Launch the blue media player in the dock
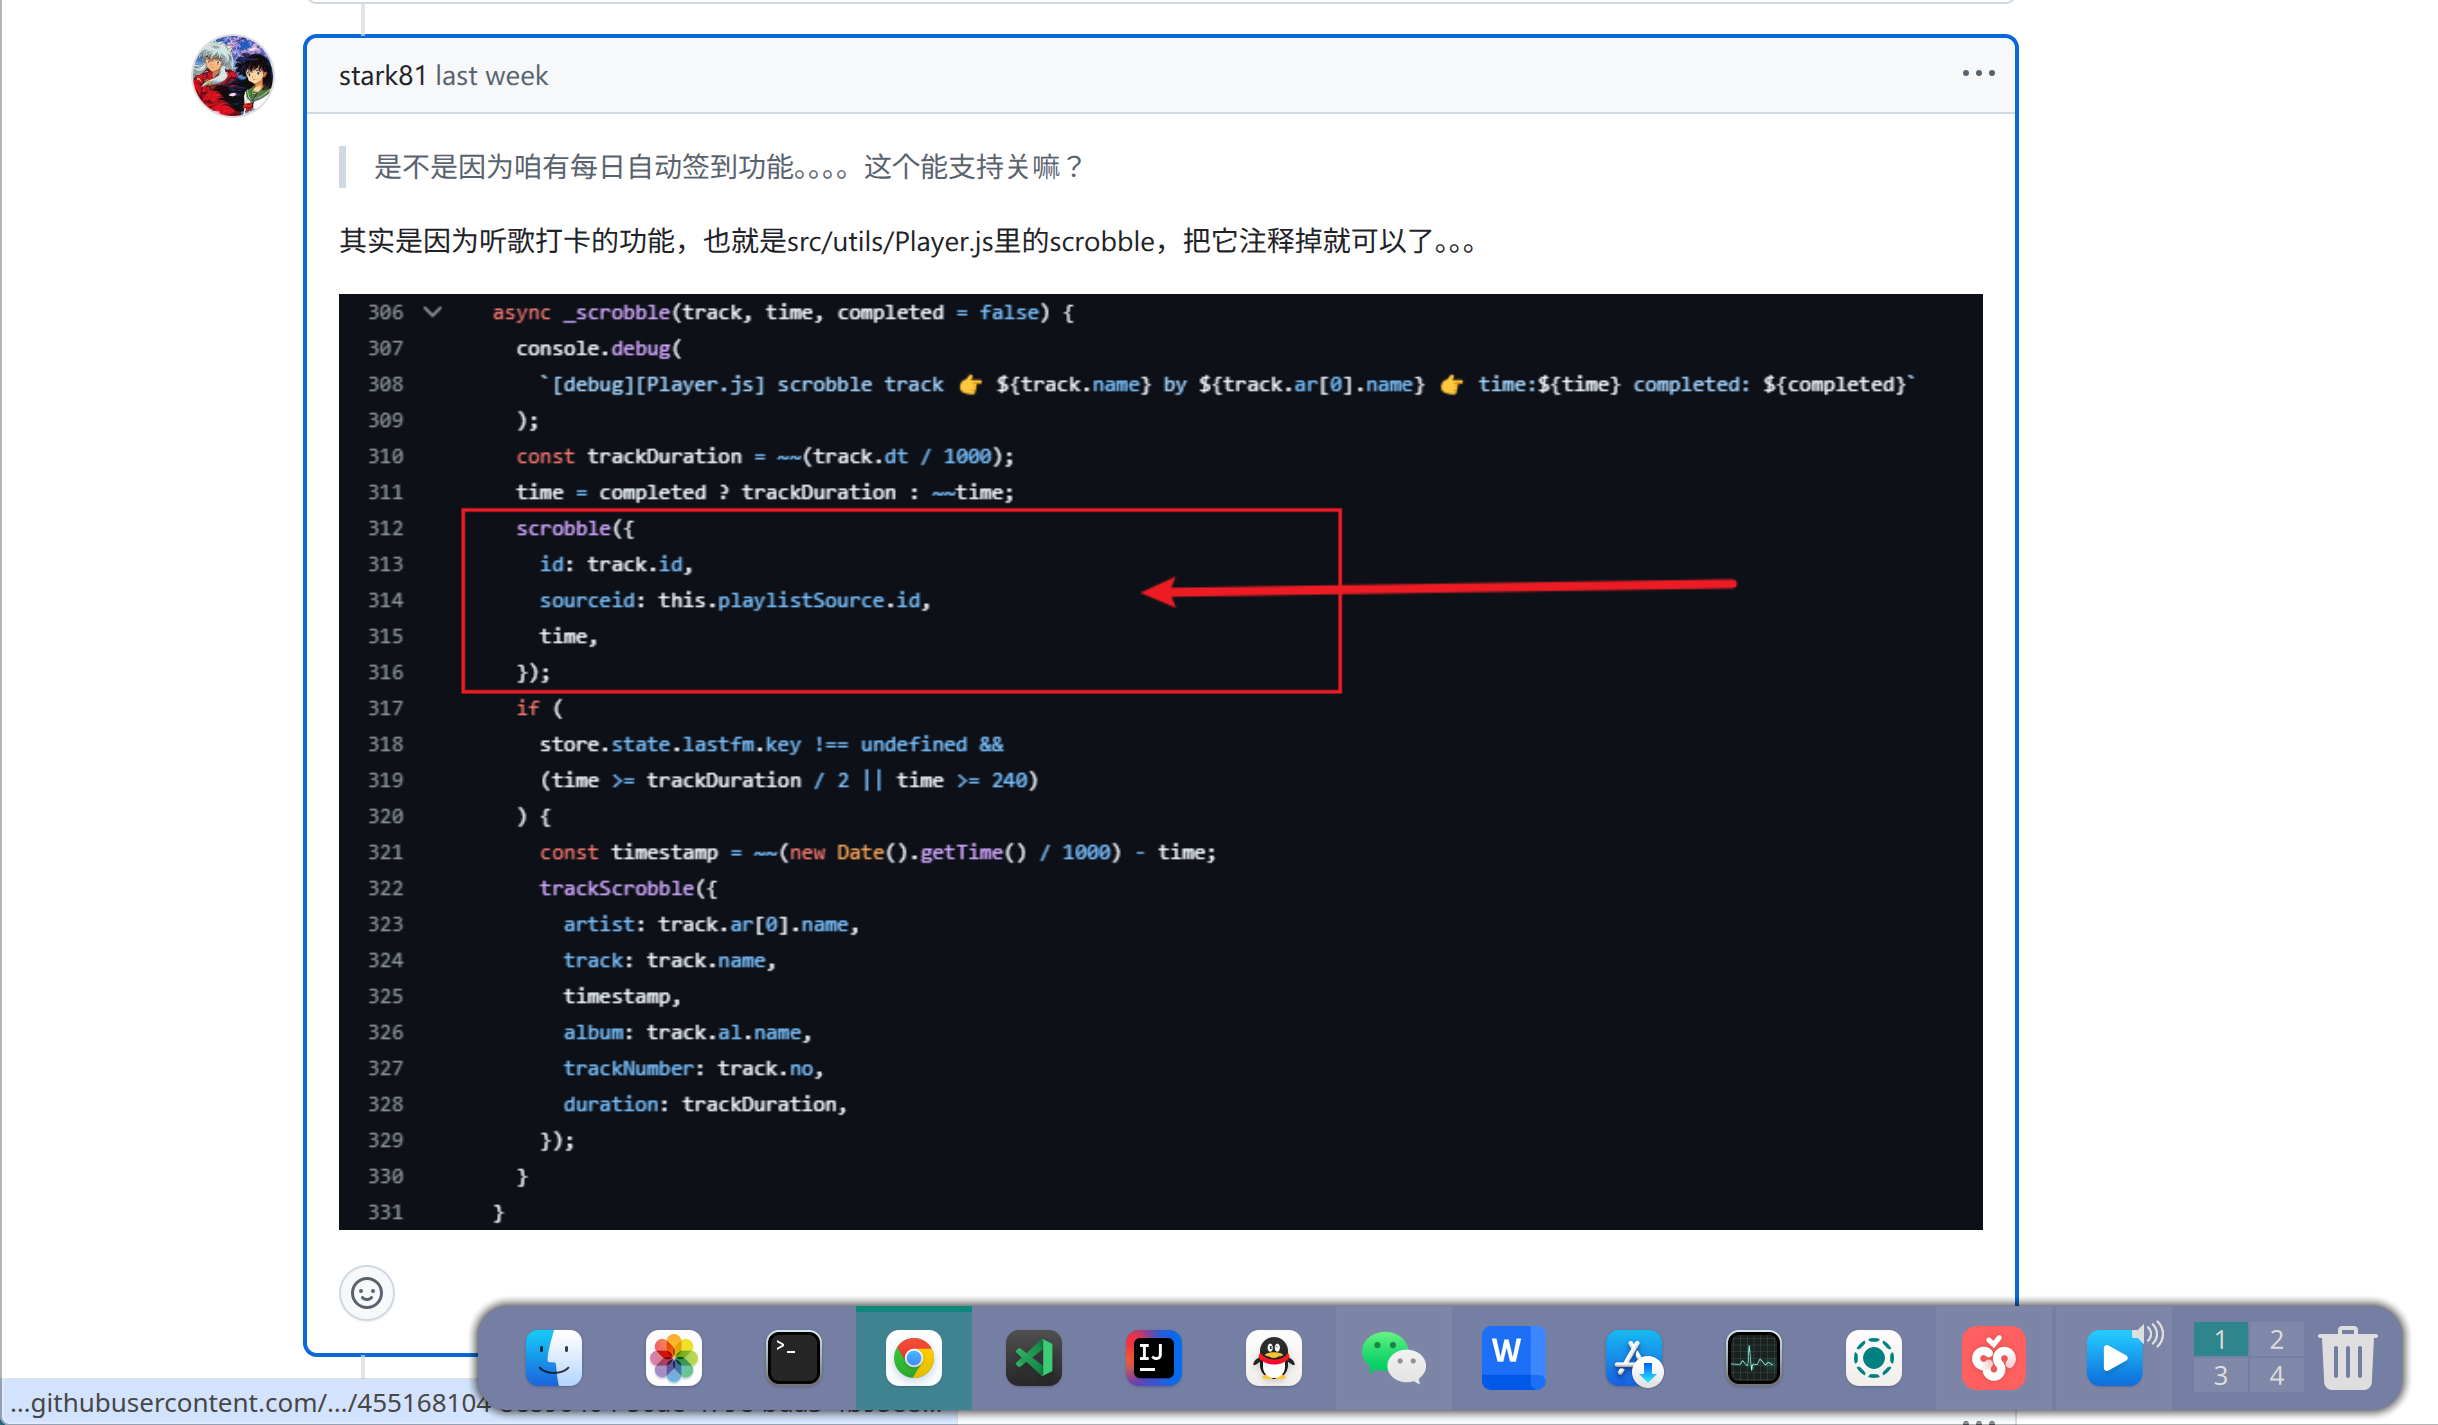This screenshot has height=1425, width=2438. point(2115,1358)
